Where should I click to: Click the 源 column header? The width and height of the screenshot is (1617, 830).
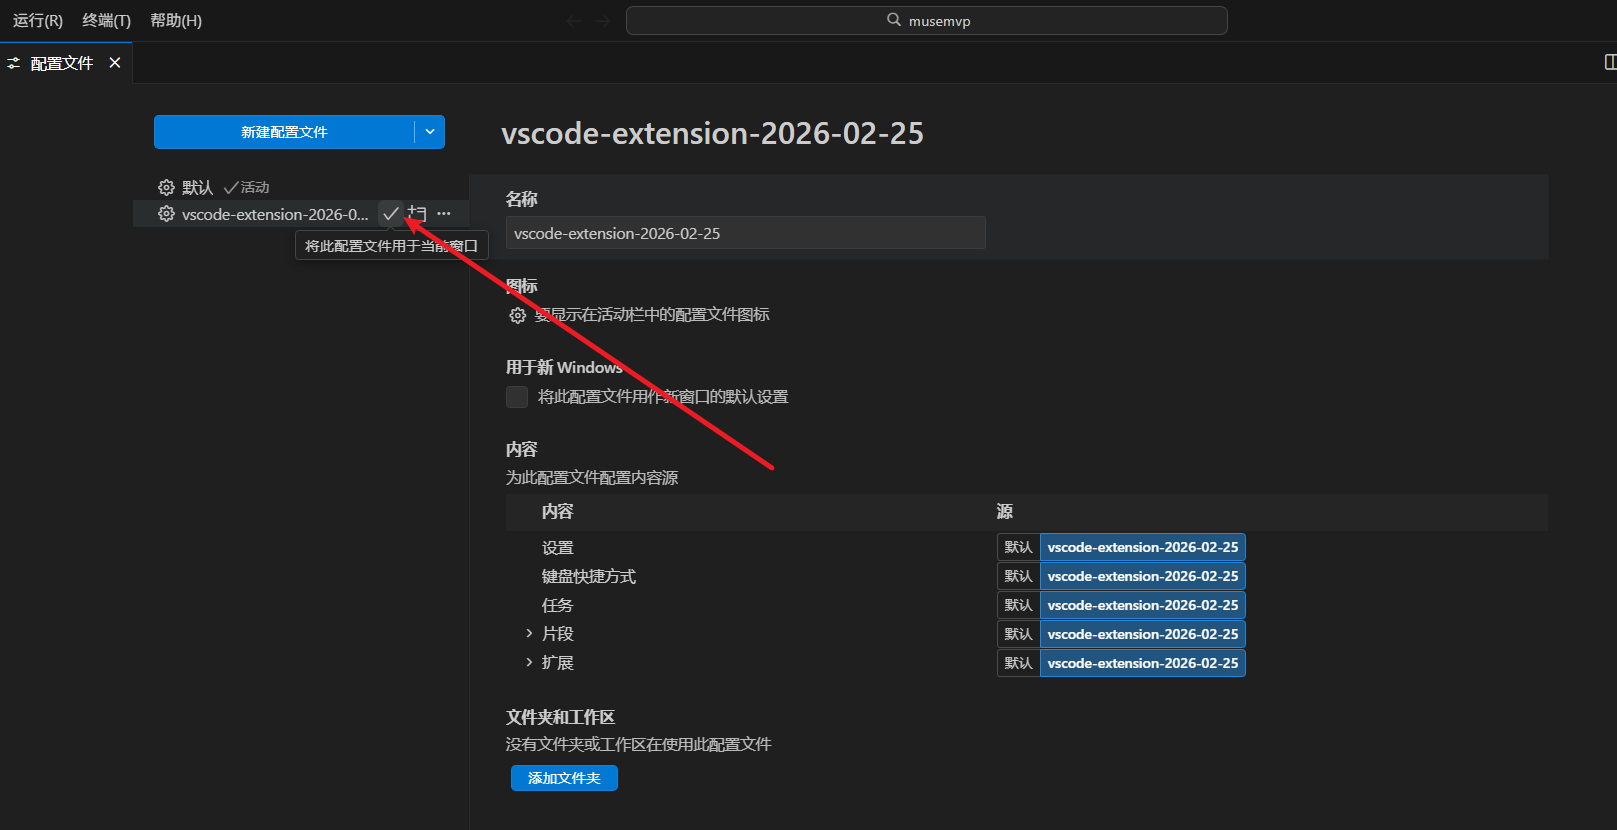[x=1005, y=512]
